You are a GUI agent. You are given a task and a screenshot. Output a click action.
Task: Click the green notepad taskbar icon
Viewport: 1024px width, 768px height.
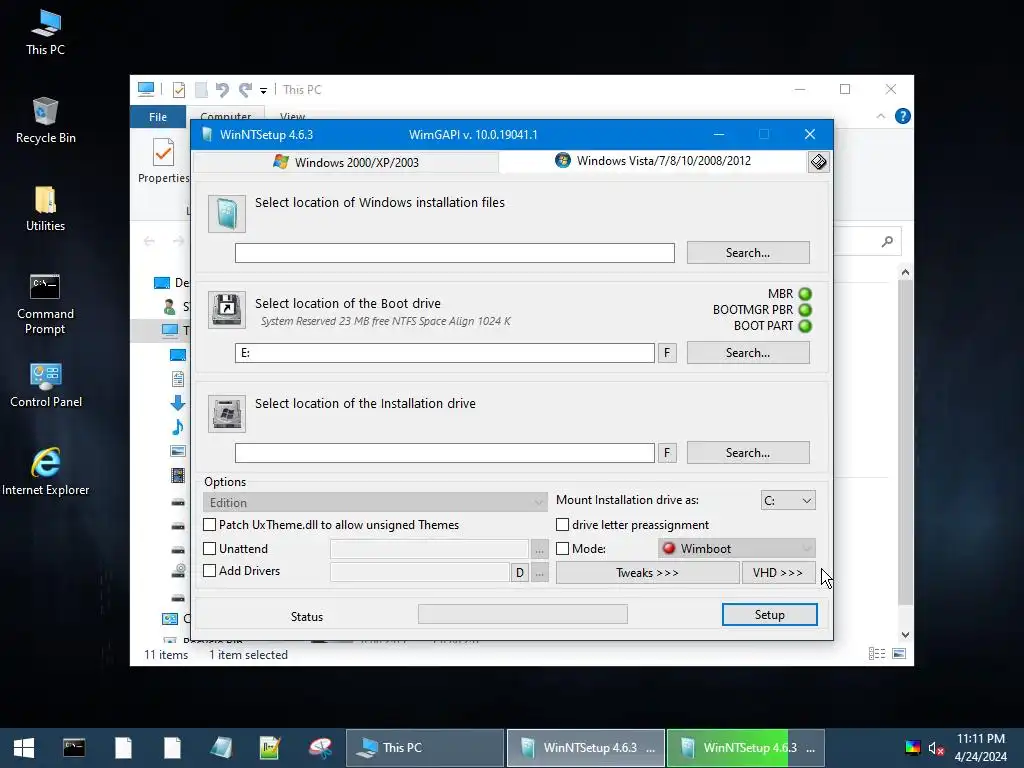270,748
